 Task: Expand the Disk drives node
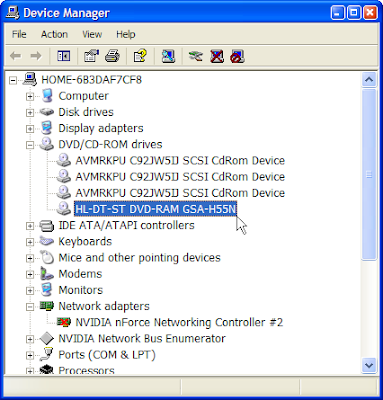coord(30,113)
